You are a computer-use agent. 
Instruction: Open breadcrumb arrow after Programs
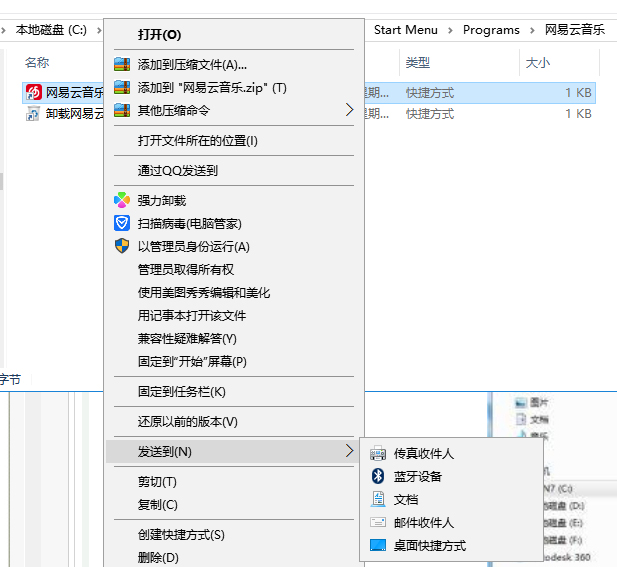click(532, 30)
